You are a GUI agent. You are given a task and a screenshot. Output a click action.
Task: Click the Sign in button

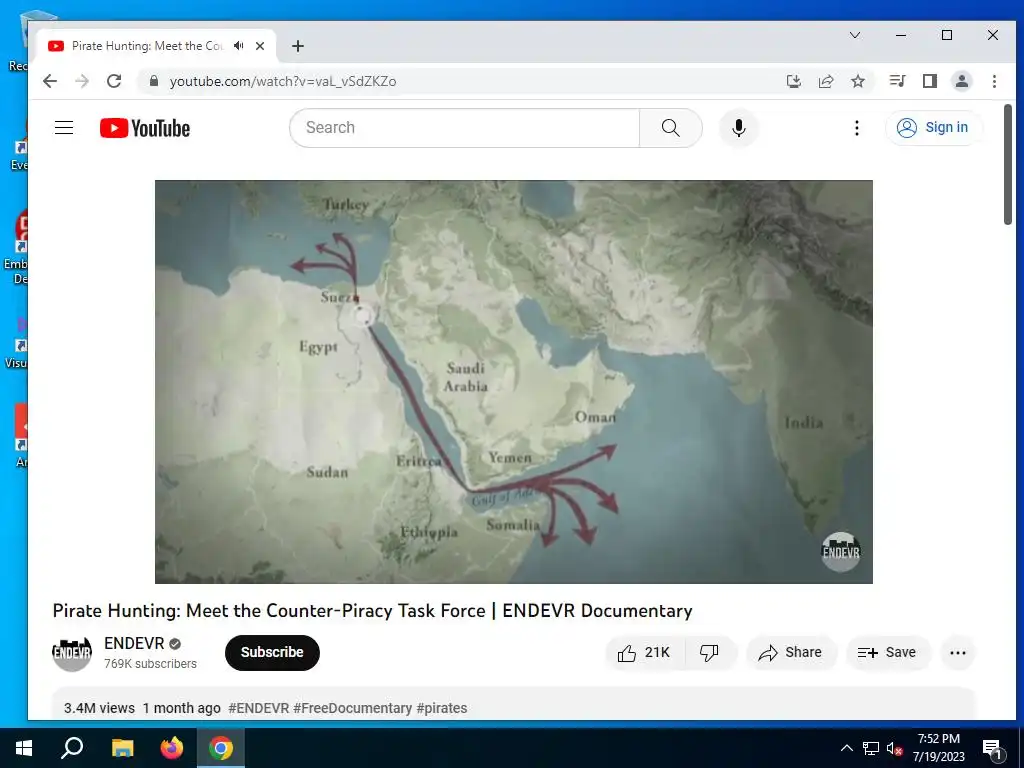[933, 127]
